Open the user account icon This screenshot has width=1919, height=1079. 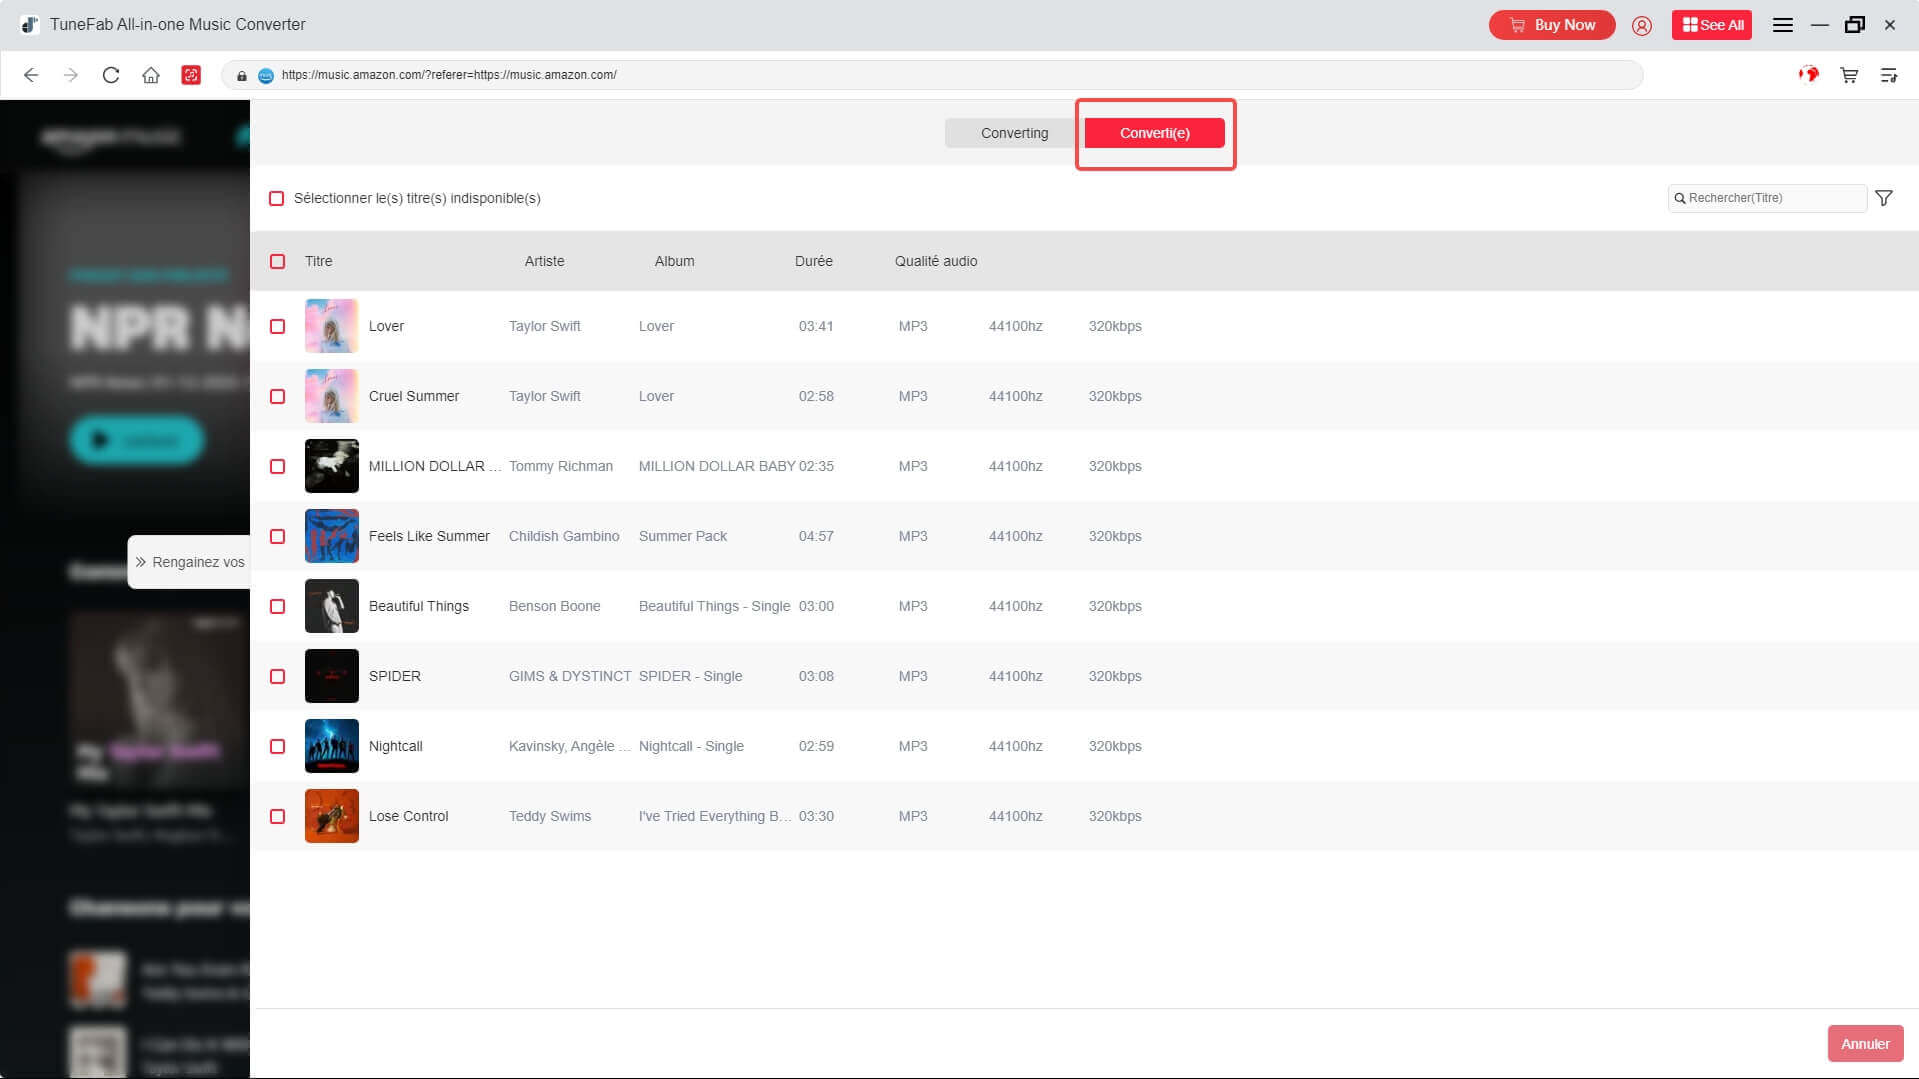point(1642,25)
